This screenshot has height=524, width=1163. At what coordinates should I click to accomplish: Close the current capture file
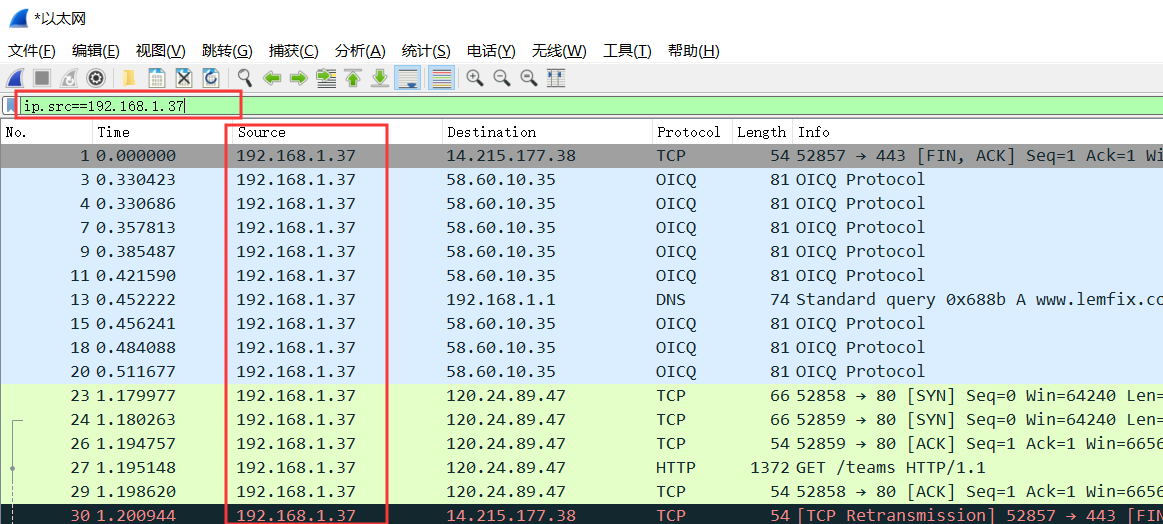coord(184,78)
